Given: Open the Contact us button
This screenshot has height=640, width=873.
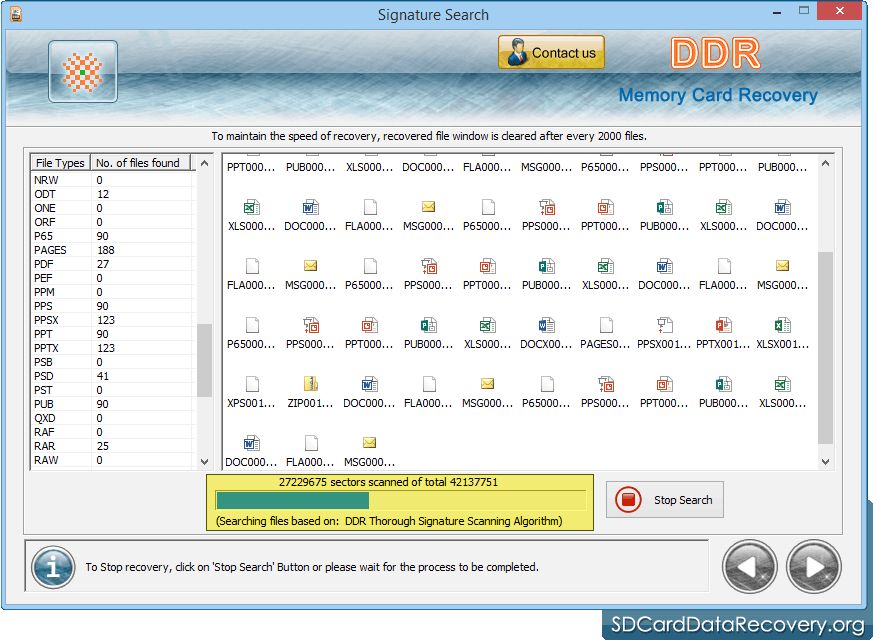Looking at the screenshot, I should tap(551, 53).
